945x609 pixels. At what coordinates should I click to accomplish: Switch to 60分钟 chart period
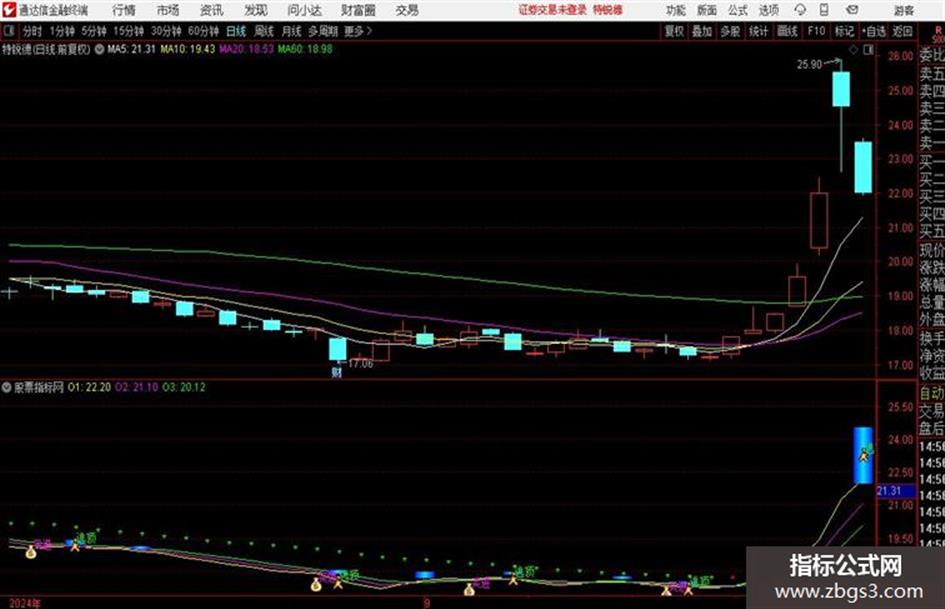pos(204,31)
